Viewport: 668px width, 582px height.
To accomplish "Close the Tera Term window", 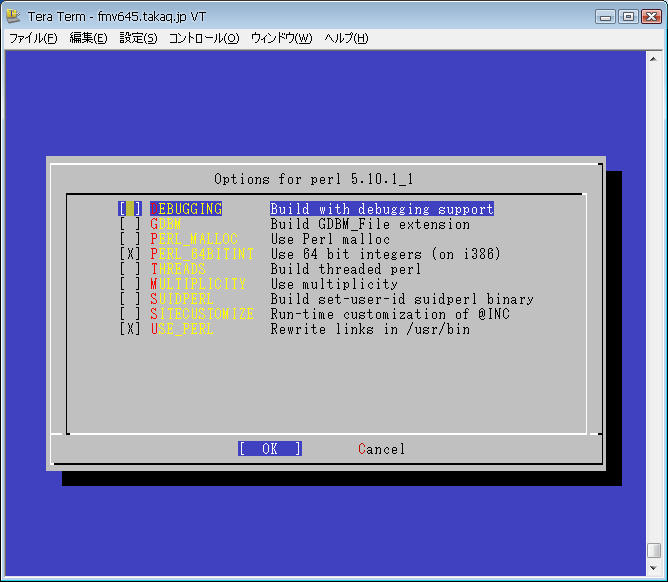I will pos(651,17).
